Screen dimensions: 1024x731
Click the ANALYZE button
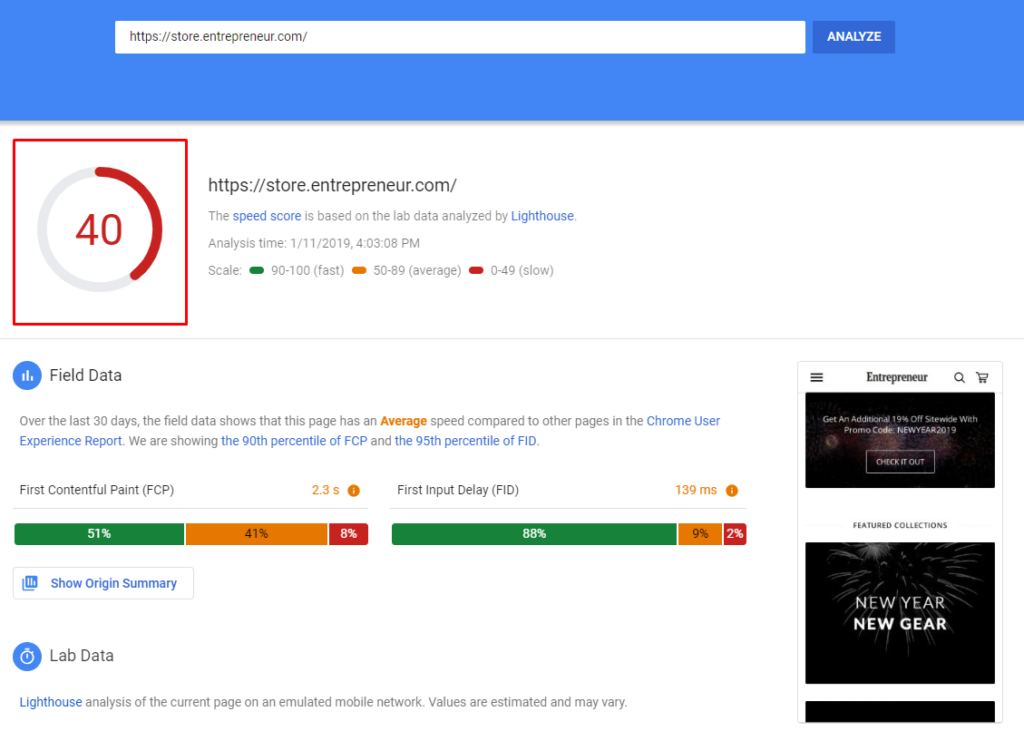(x=853, y=36)
